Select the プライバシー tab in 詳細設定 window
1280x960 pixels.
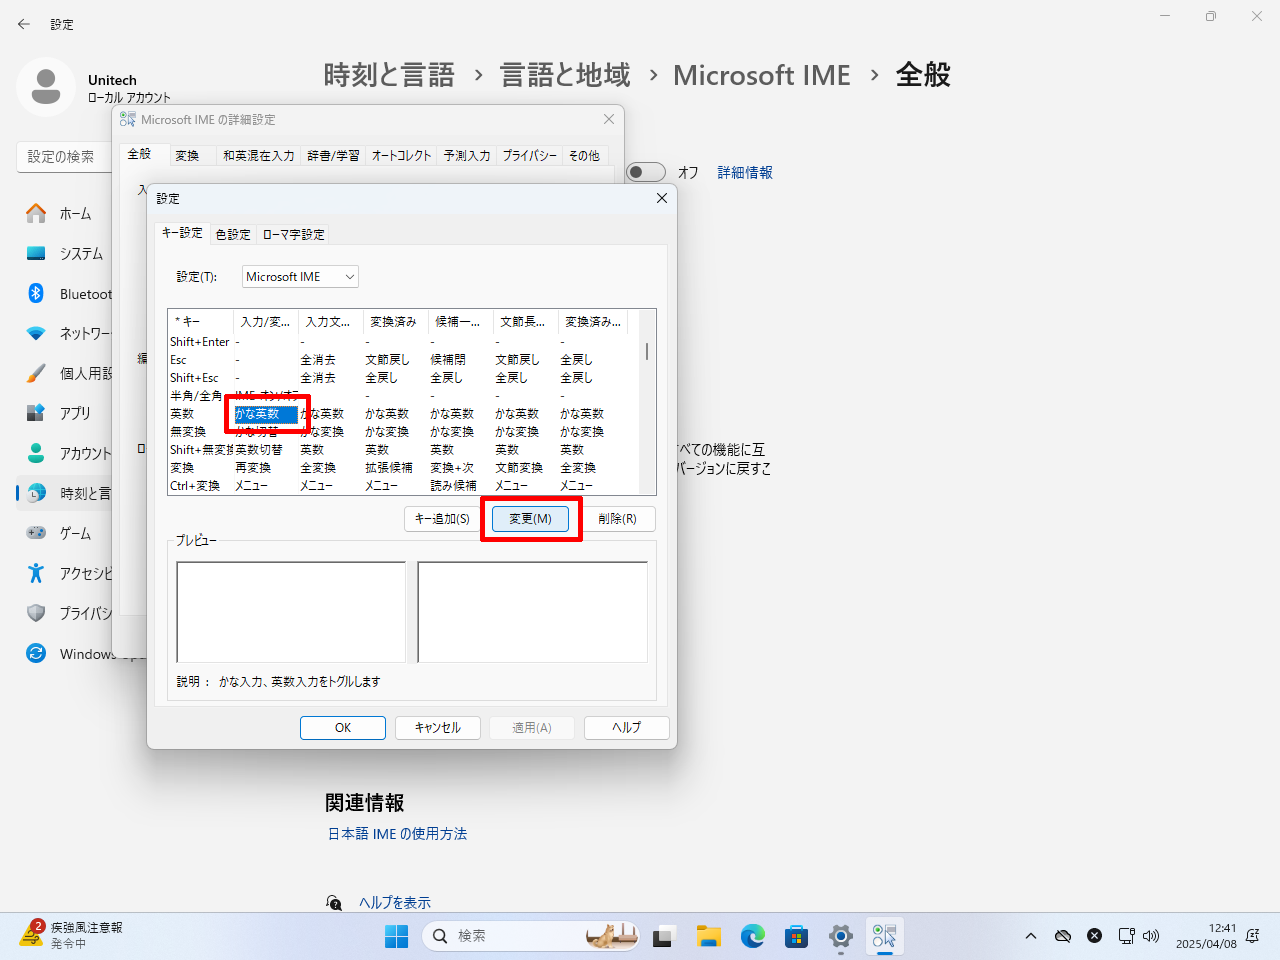[530, 155]
